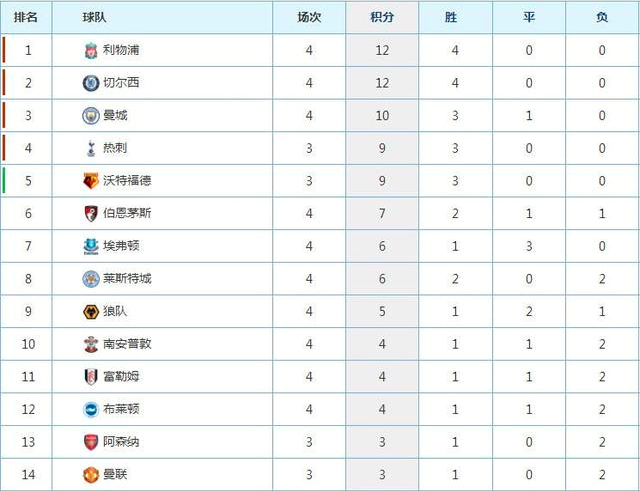Click the Liverpool club crest icon
This screenshot has width=640, height=491.
91,50
